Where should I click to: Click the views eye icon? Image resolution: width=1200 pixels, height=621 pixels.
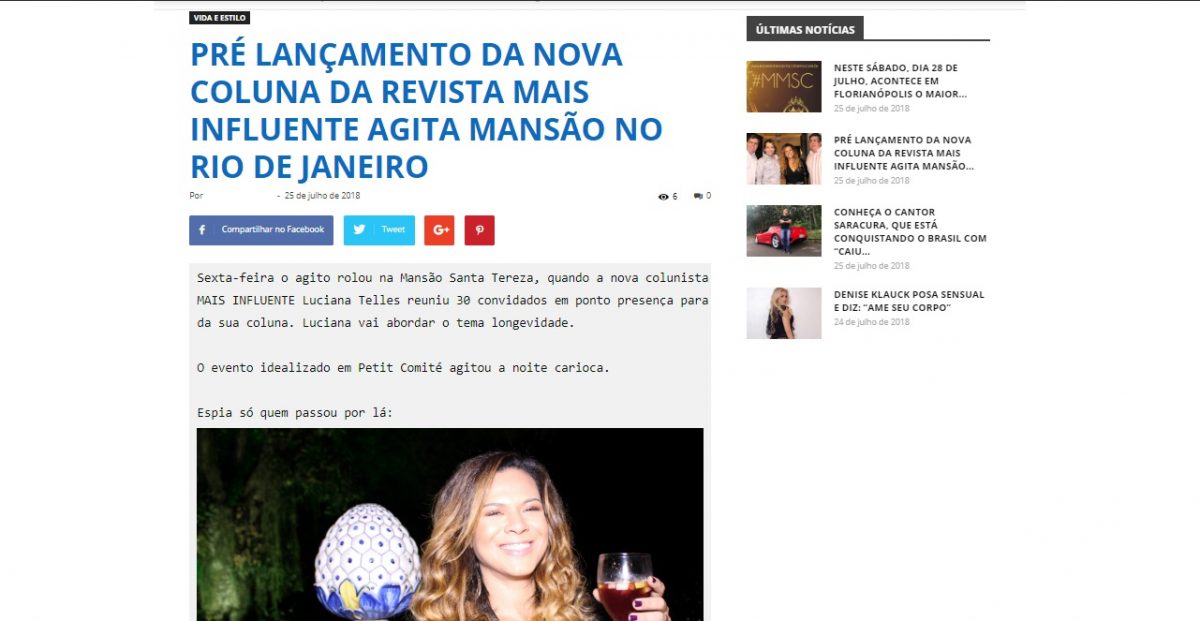click(x=663, y=197)
